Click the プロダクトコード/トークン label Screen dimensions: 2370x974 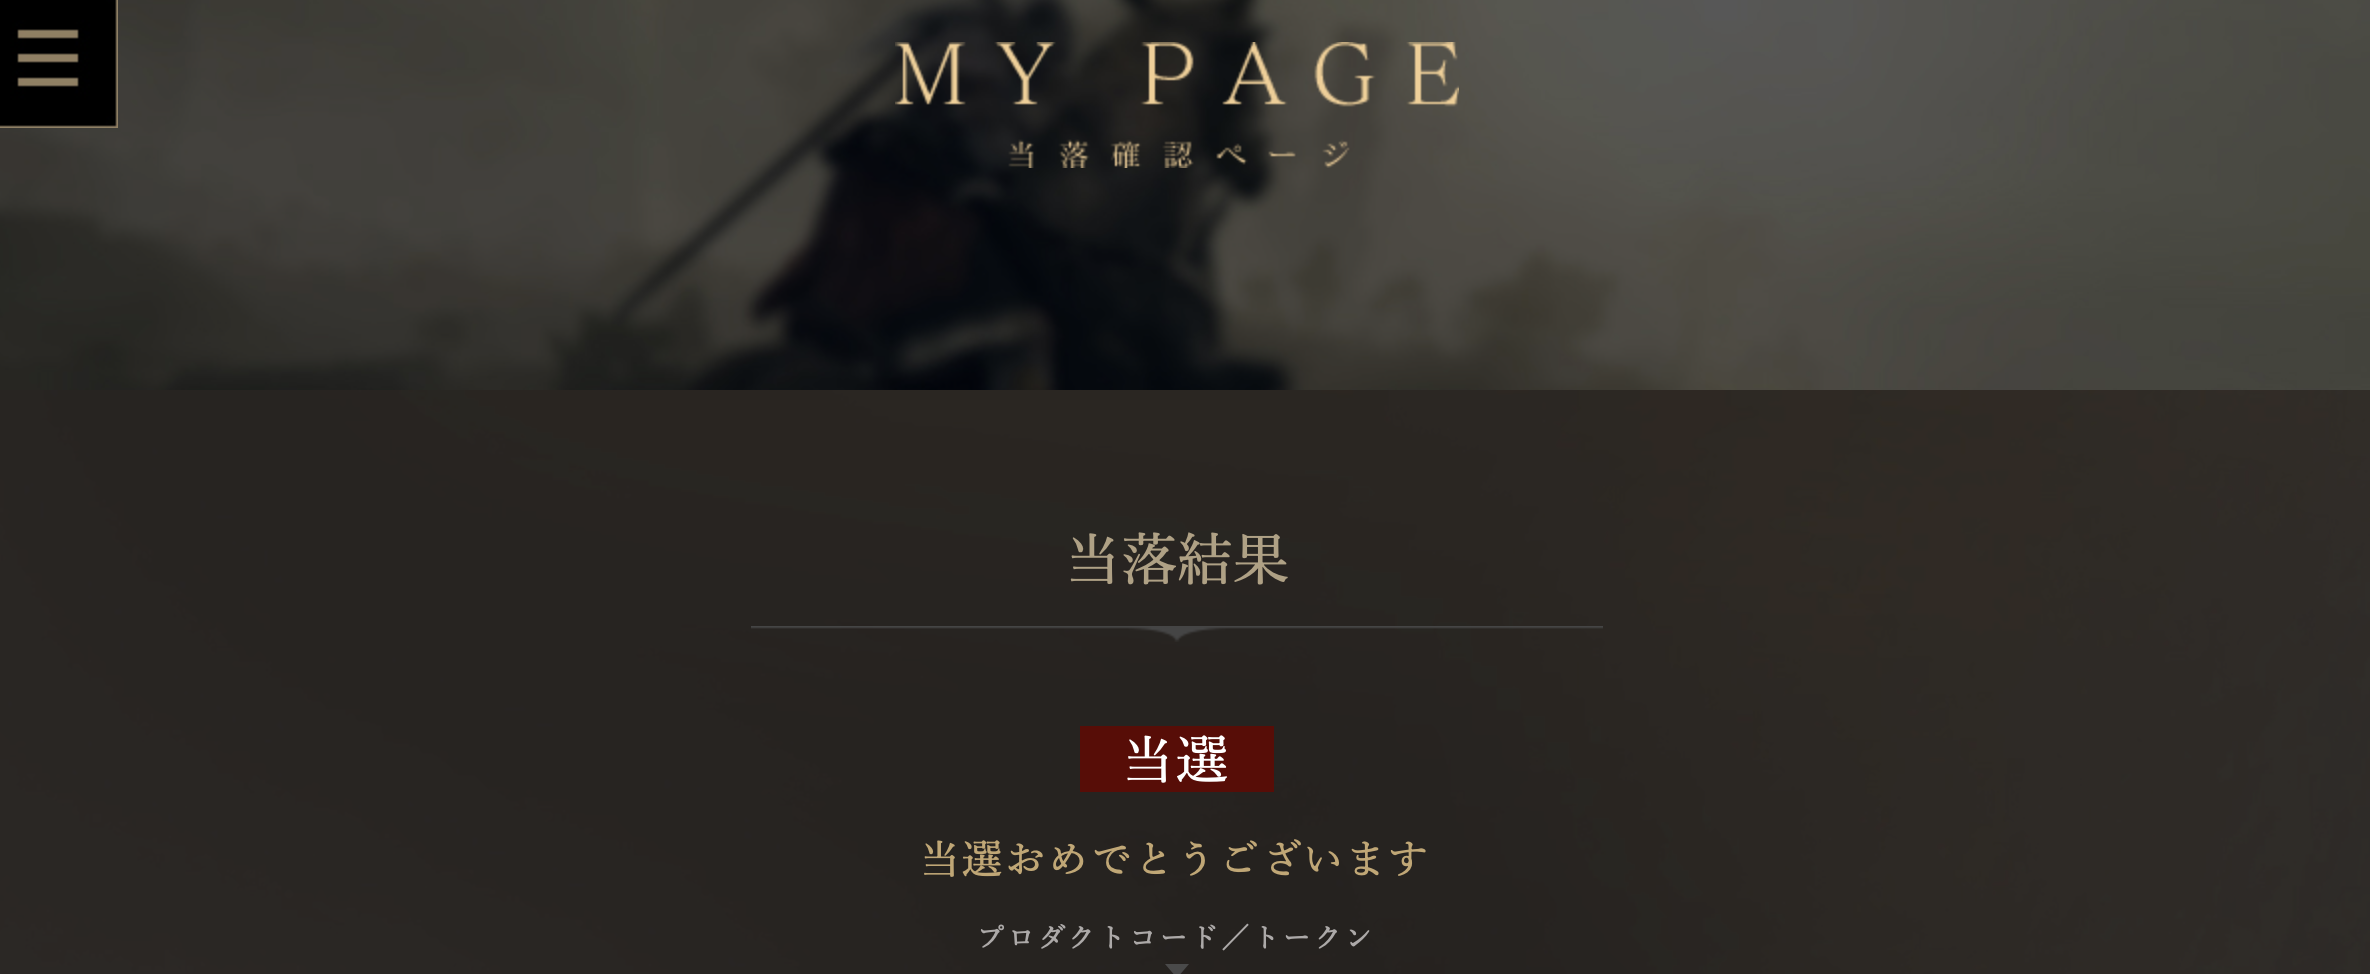(1176, 937)
